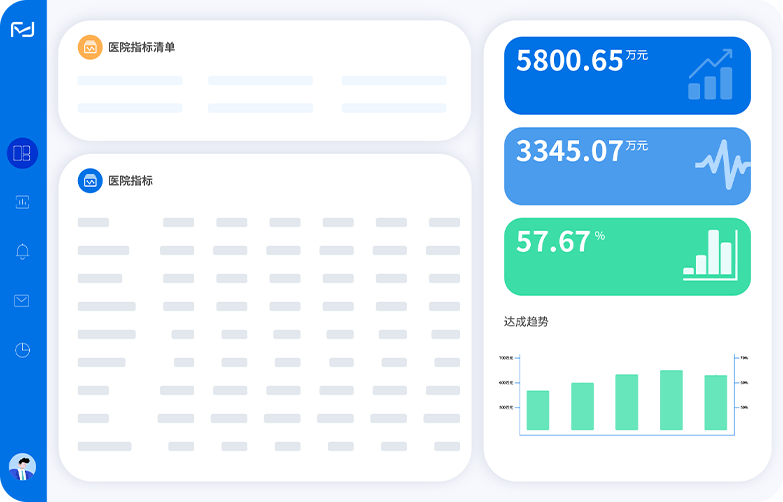This screenshot has height=502, width=783.
Task: Click the blue 医院指标 panel icon
Action: tap(90, 181)
